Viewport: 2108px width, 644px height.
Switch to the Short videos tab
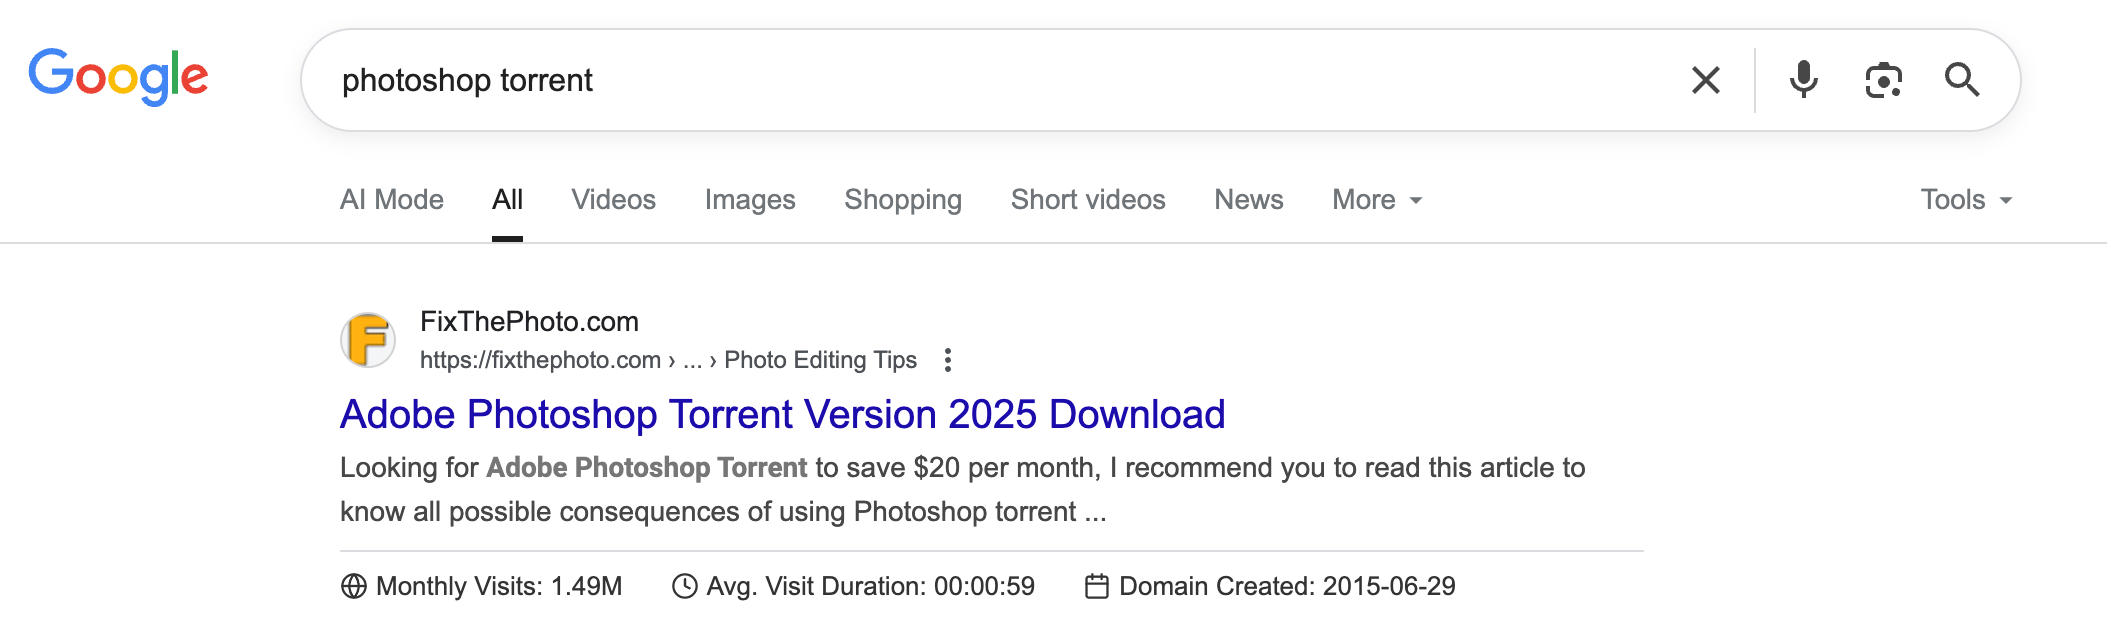(x=1088, y=200)
